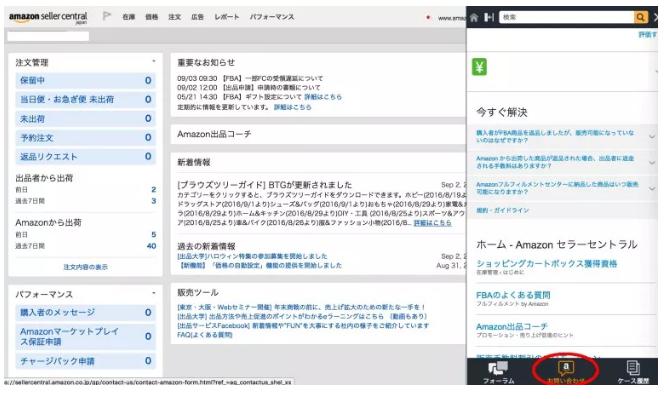The width and height of the screenshot is (669, 399).
Task: Open Amazon出品コーチ help panel link
Action: coord(512,326)
